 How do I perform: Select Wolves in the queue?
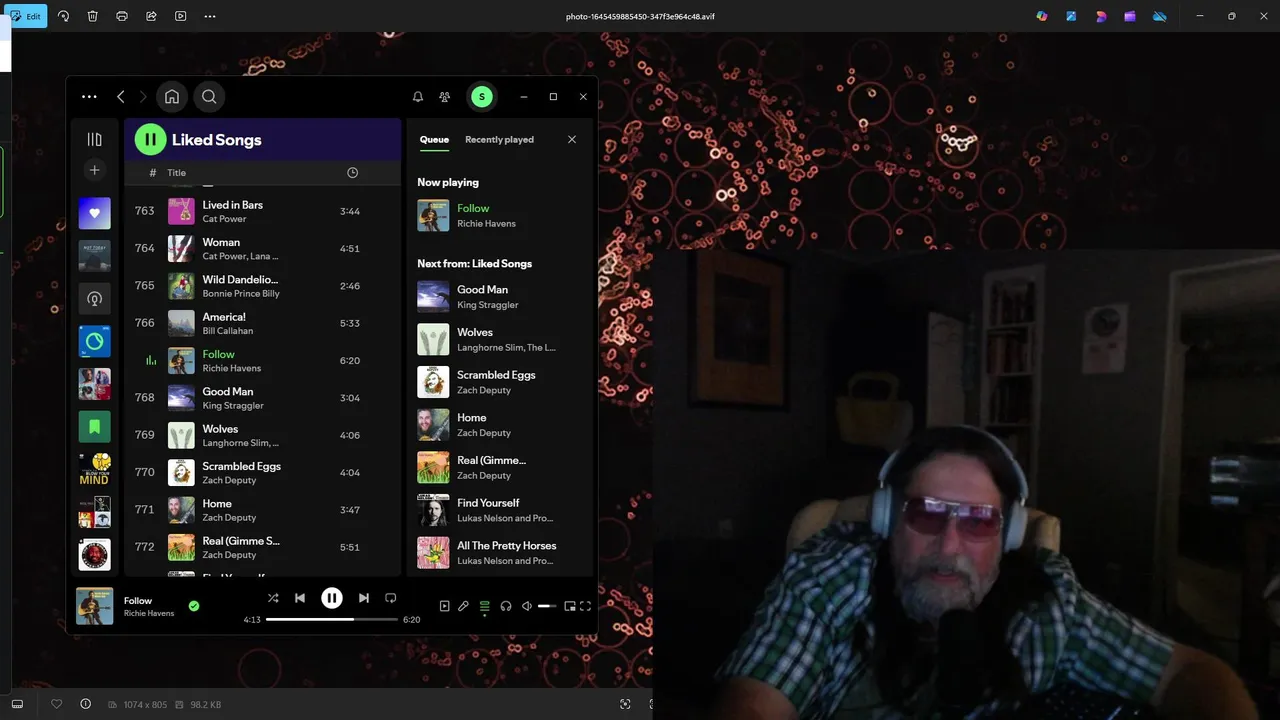pyautogui.click(x=499, y=340)
